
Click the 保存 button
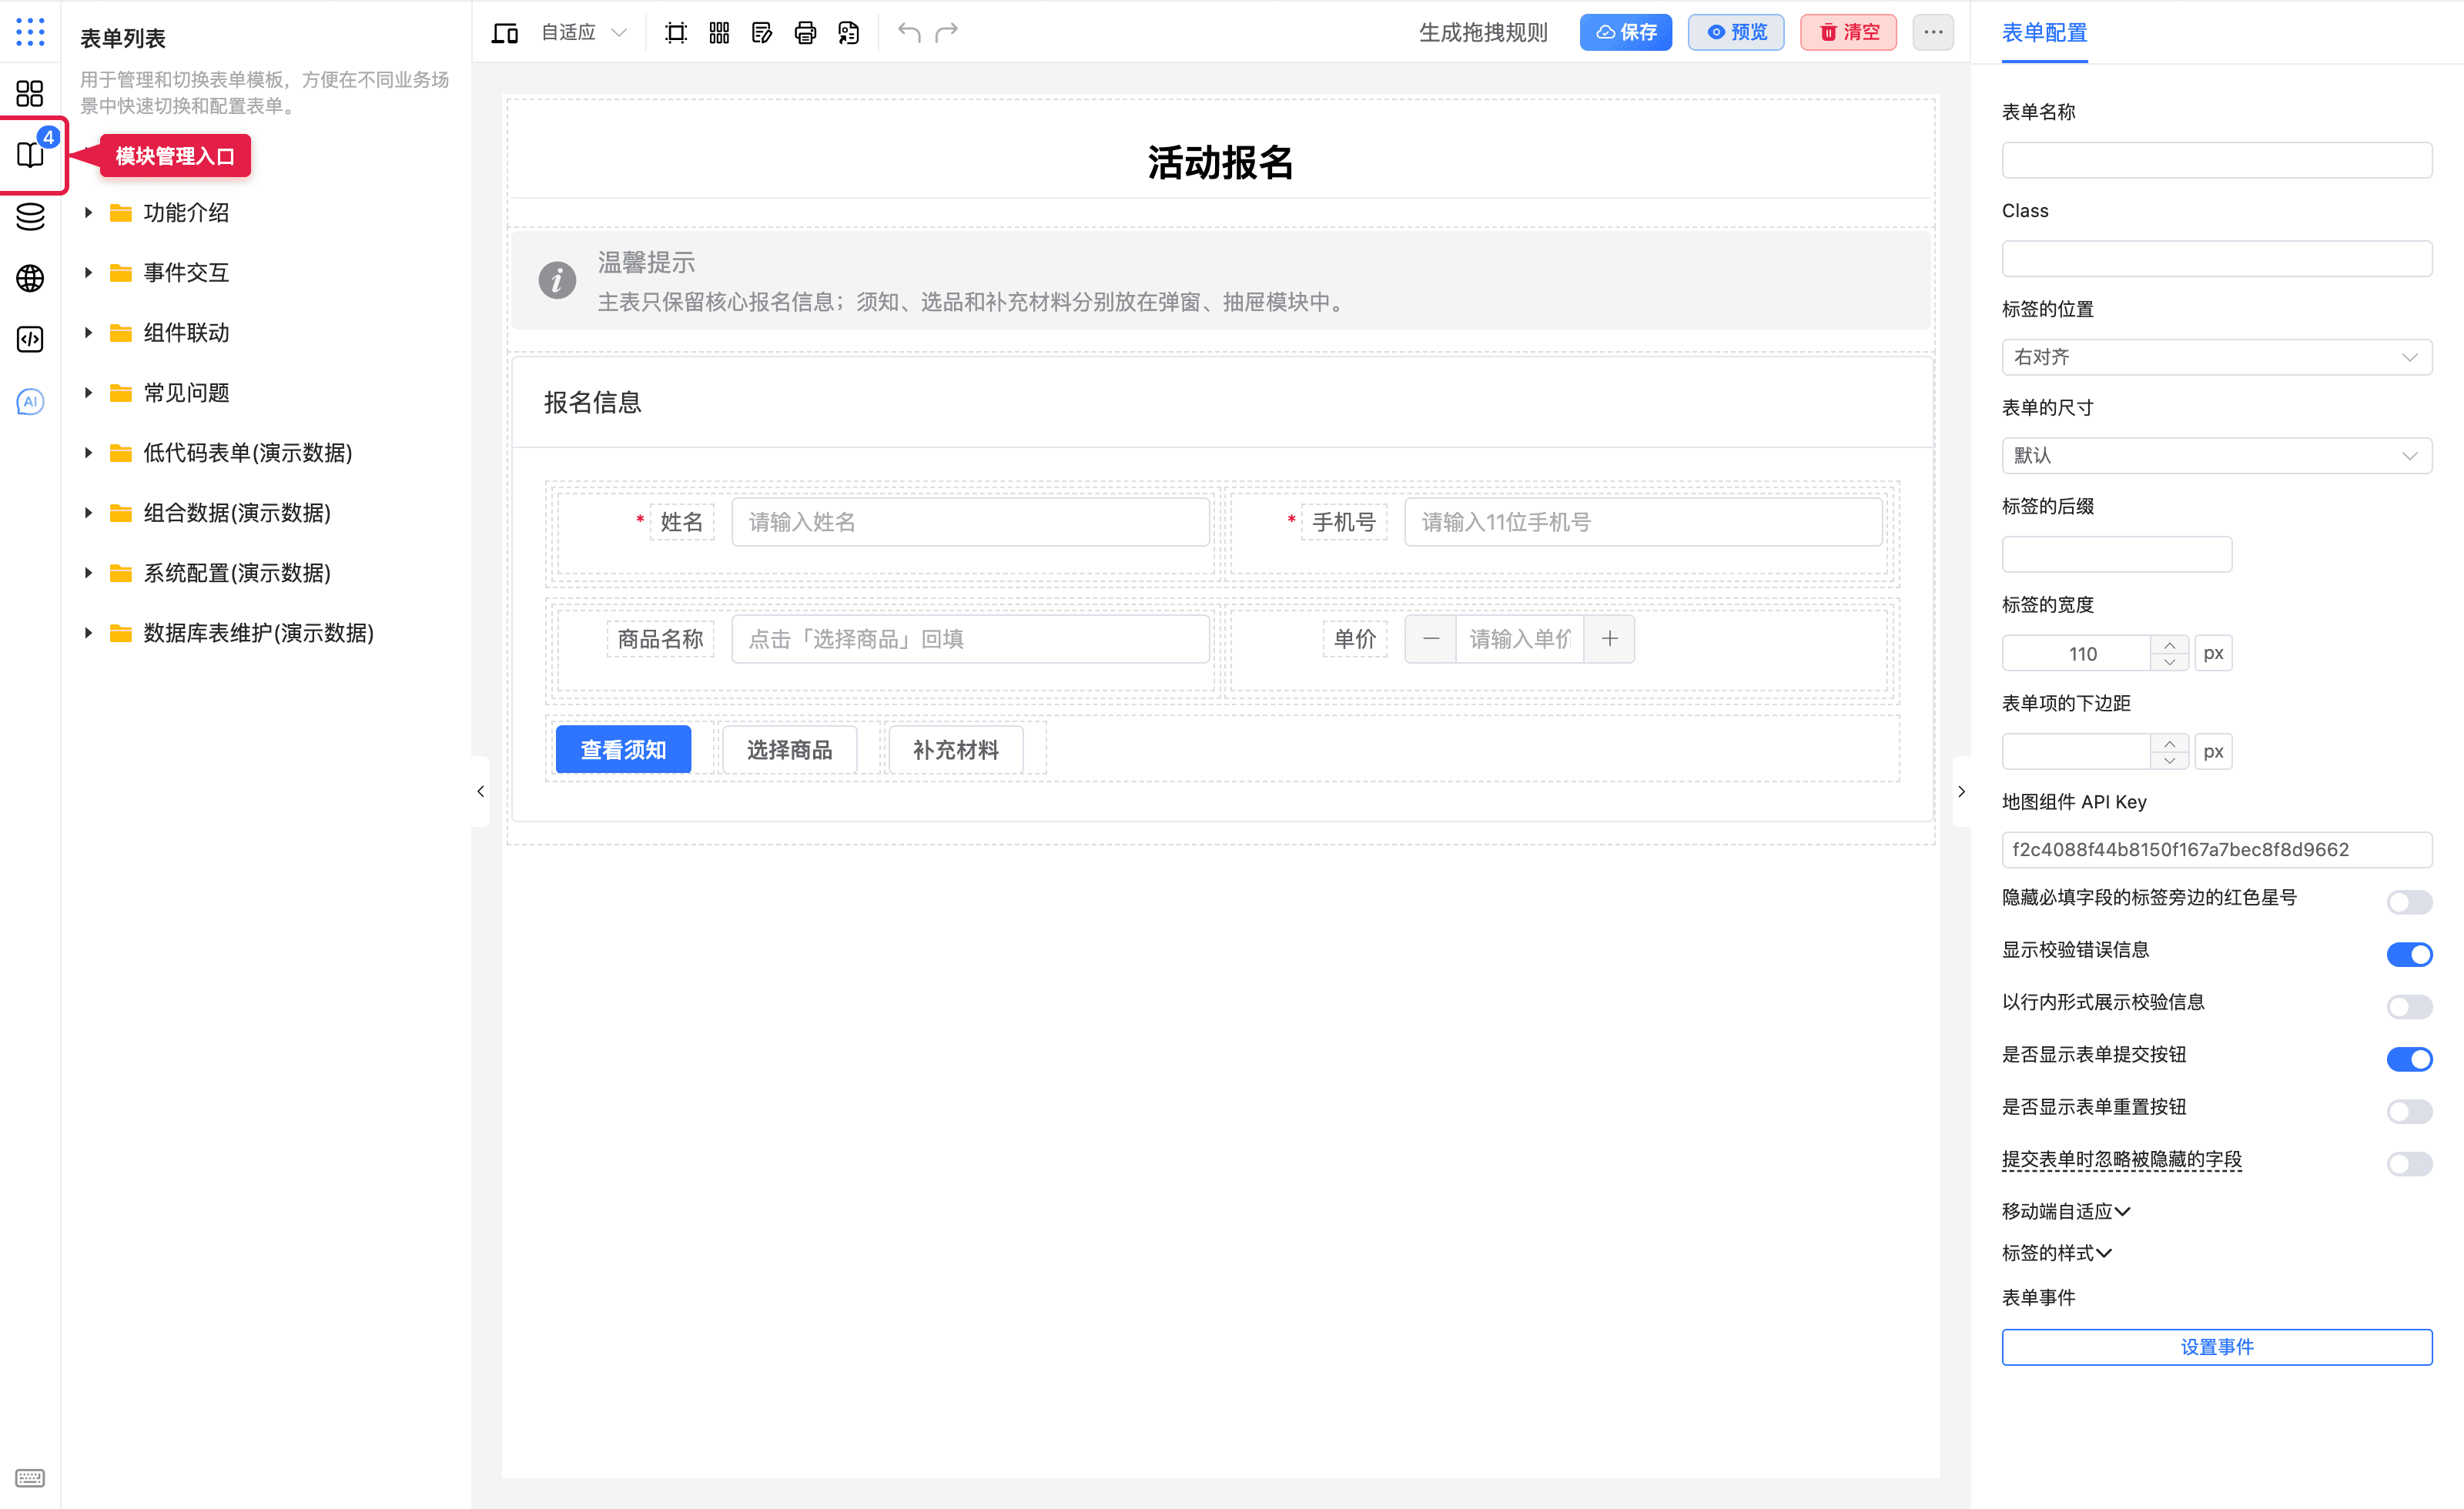point(1625,32)
